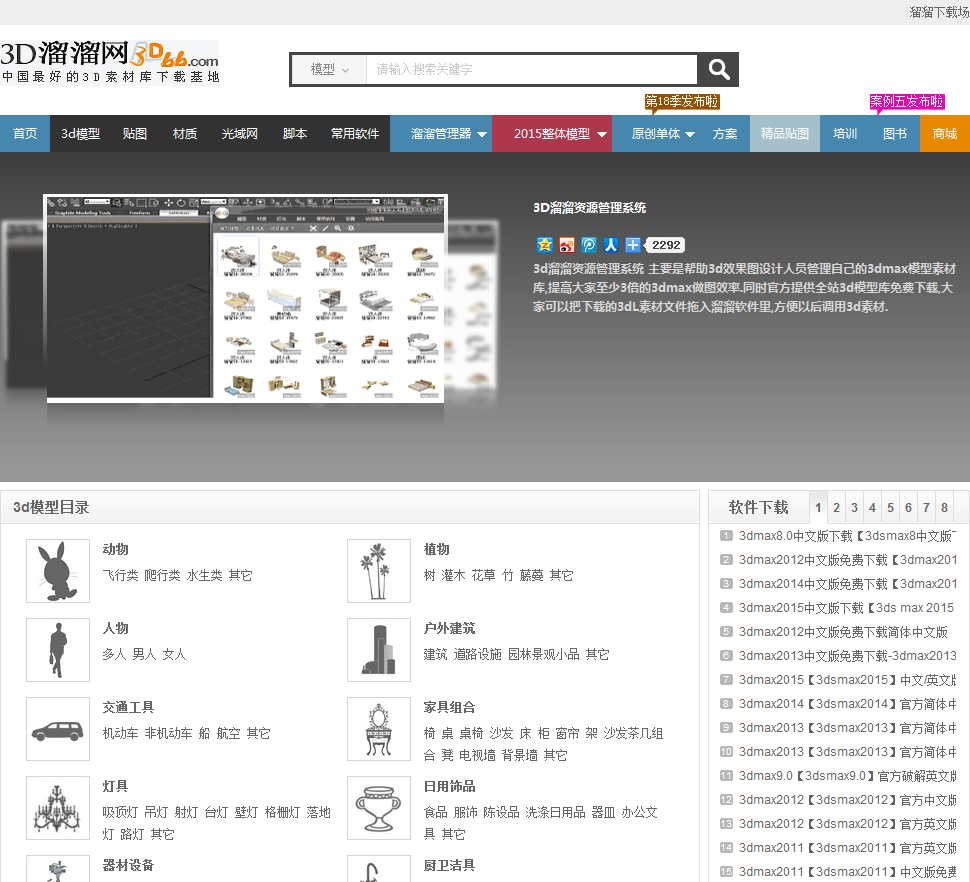The image size is (970, 882).
Task: Open the 方案 navigation item
Action: pos(724,134)
